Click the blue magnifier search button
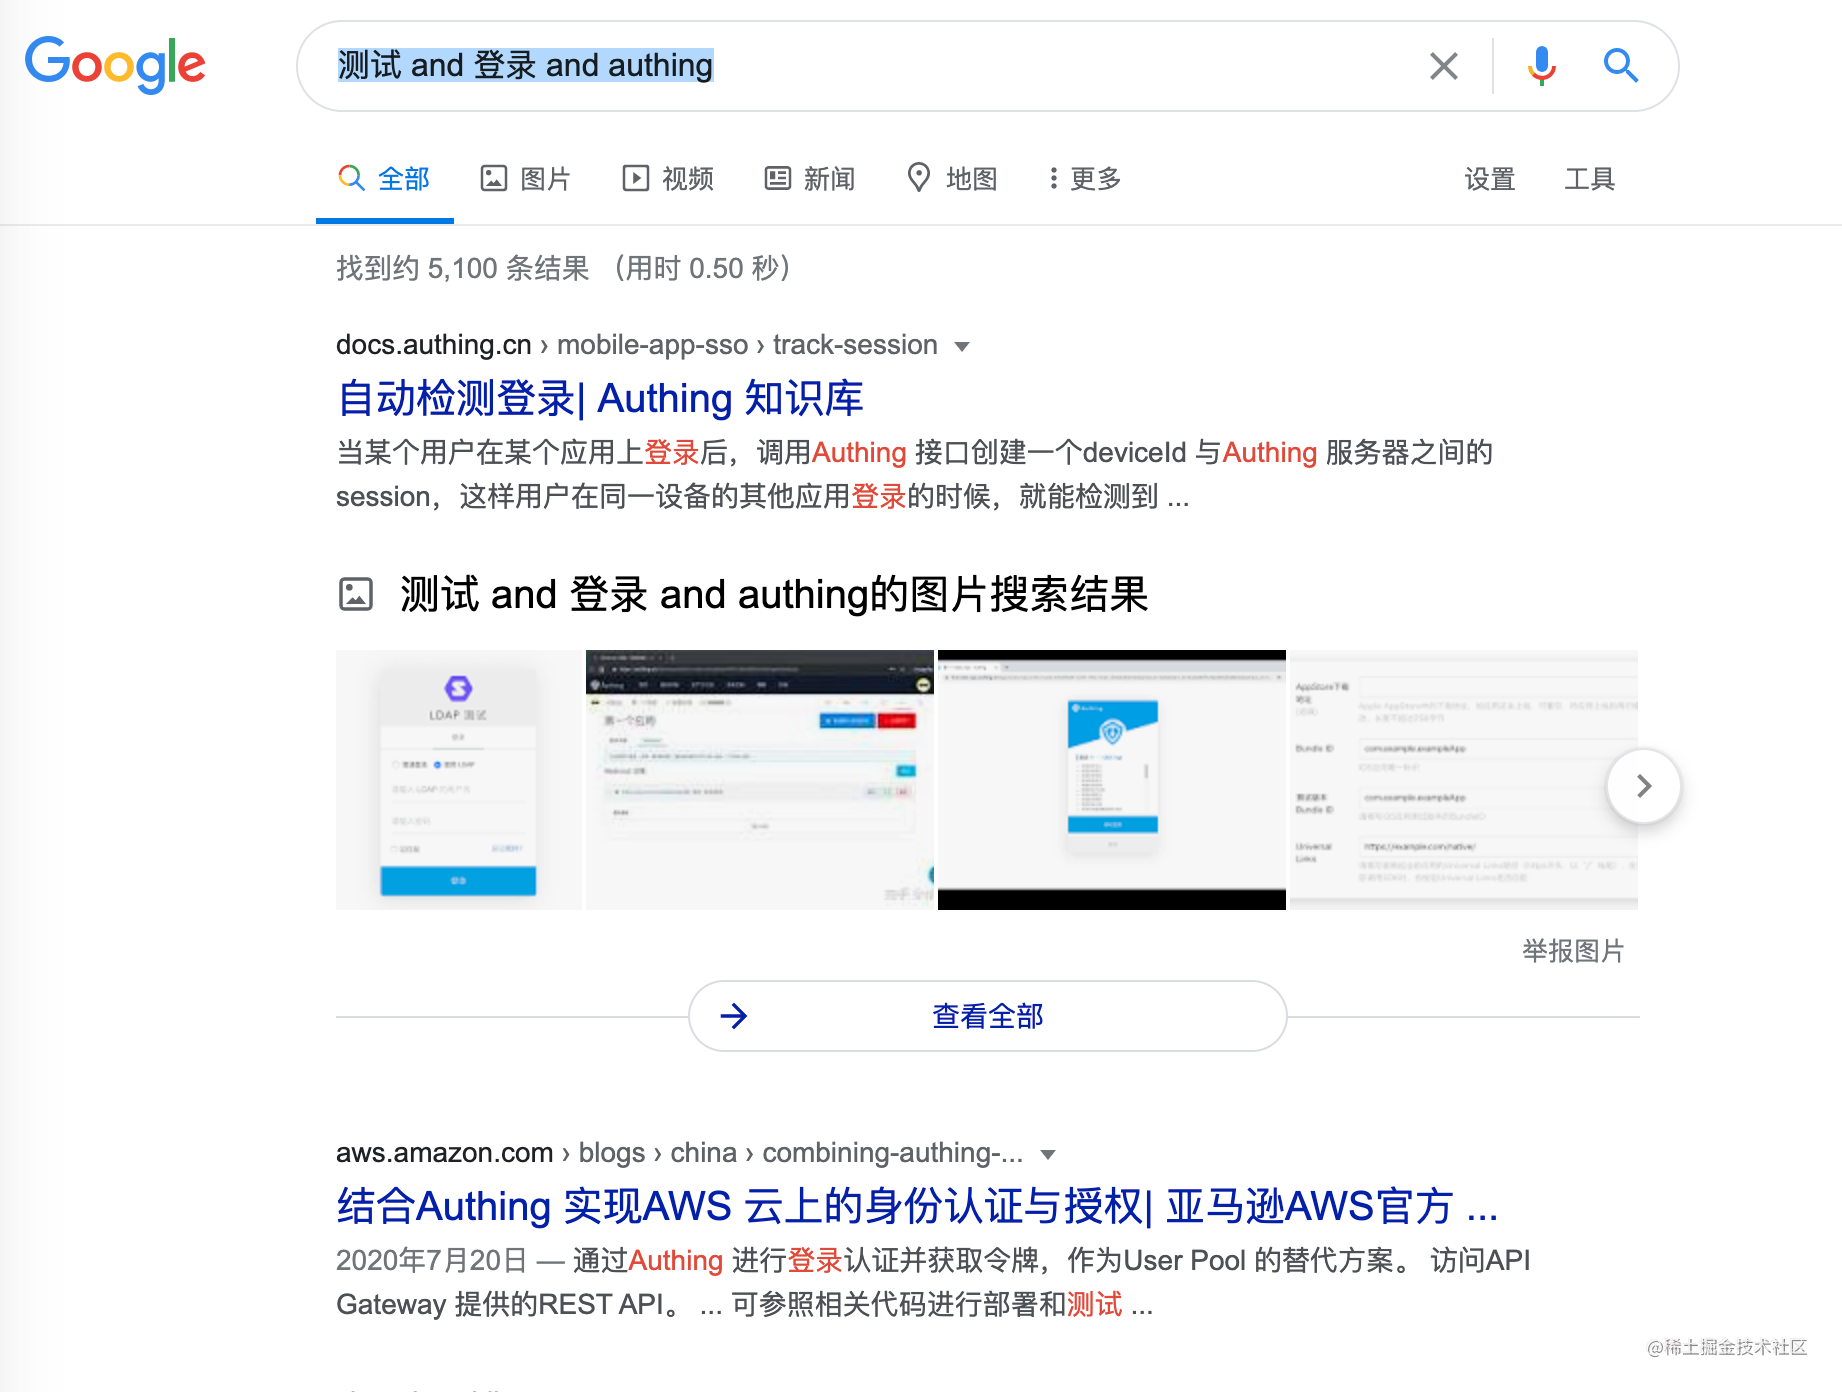 [x=1620, y=66]
